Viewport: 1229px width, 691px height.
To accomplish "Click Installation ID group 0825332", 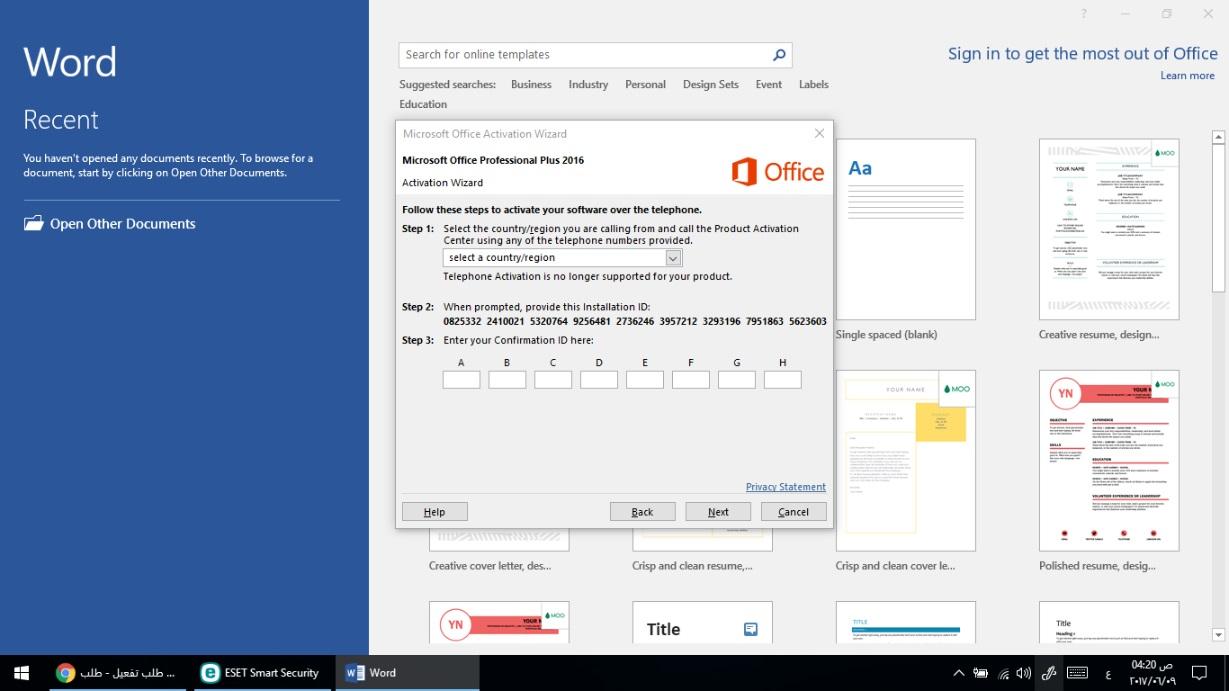I will [x=463, y=322].
